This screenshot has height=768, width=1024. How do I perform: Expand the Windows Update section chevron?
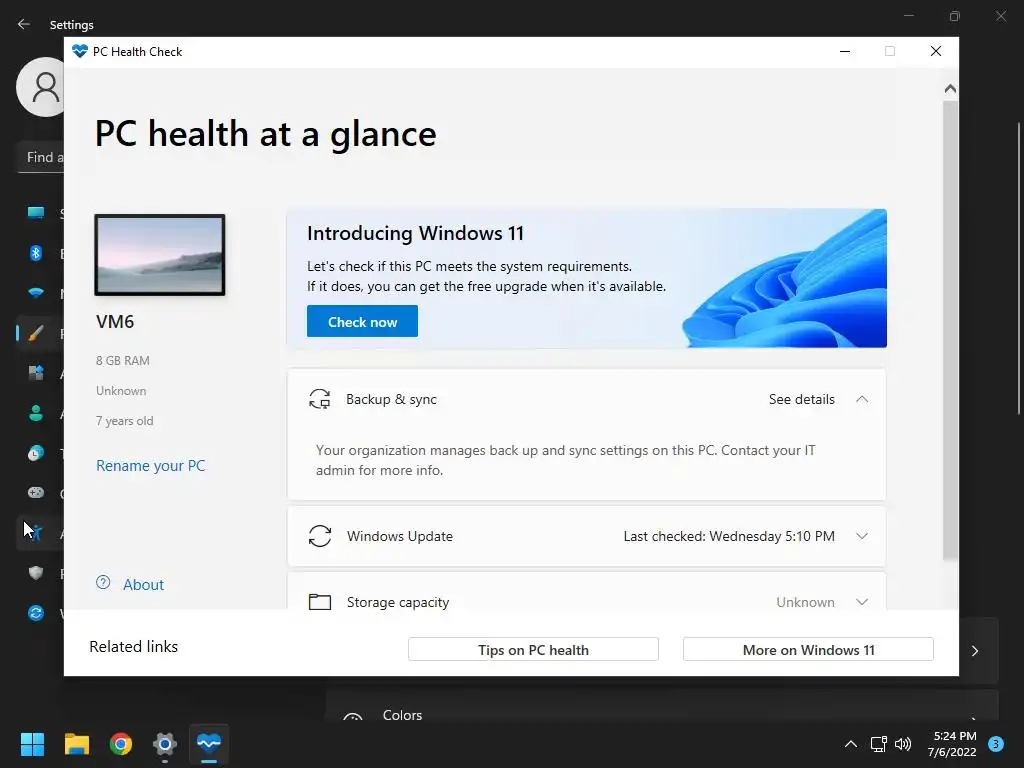862,536
